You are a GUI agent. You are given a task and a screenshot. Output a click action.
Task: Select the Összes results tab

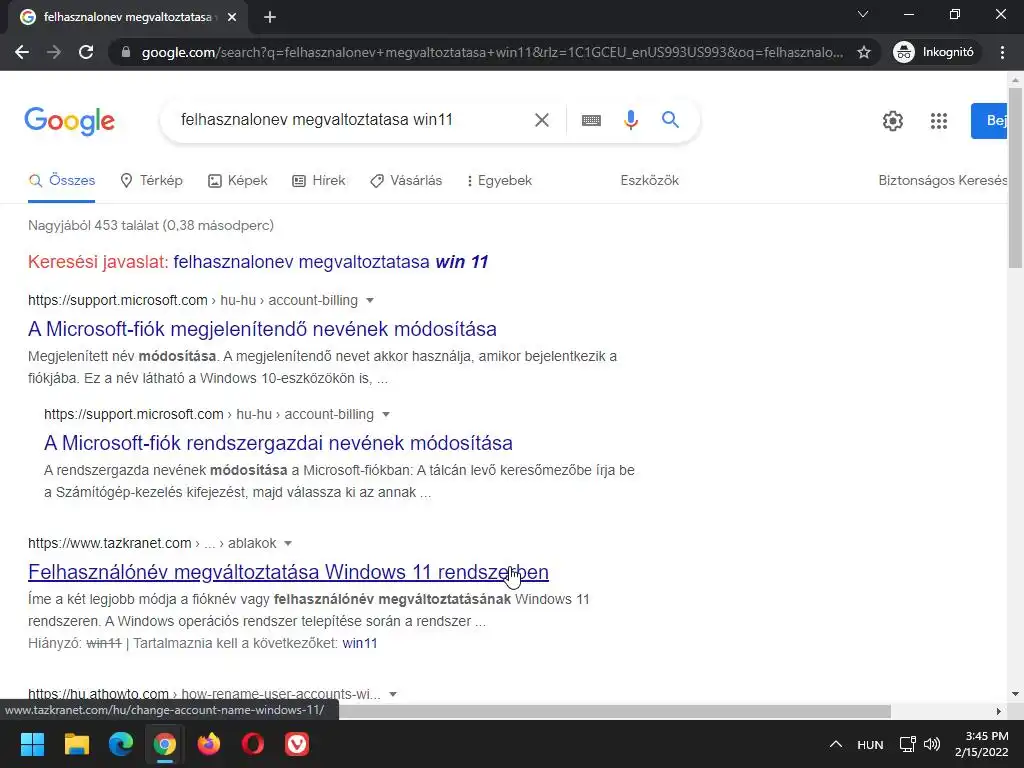coord(62,181)
